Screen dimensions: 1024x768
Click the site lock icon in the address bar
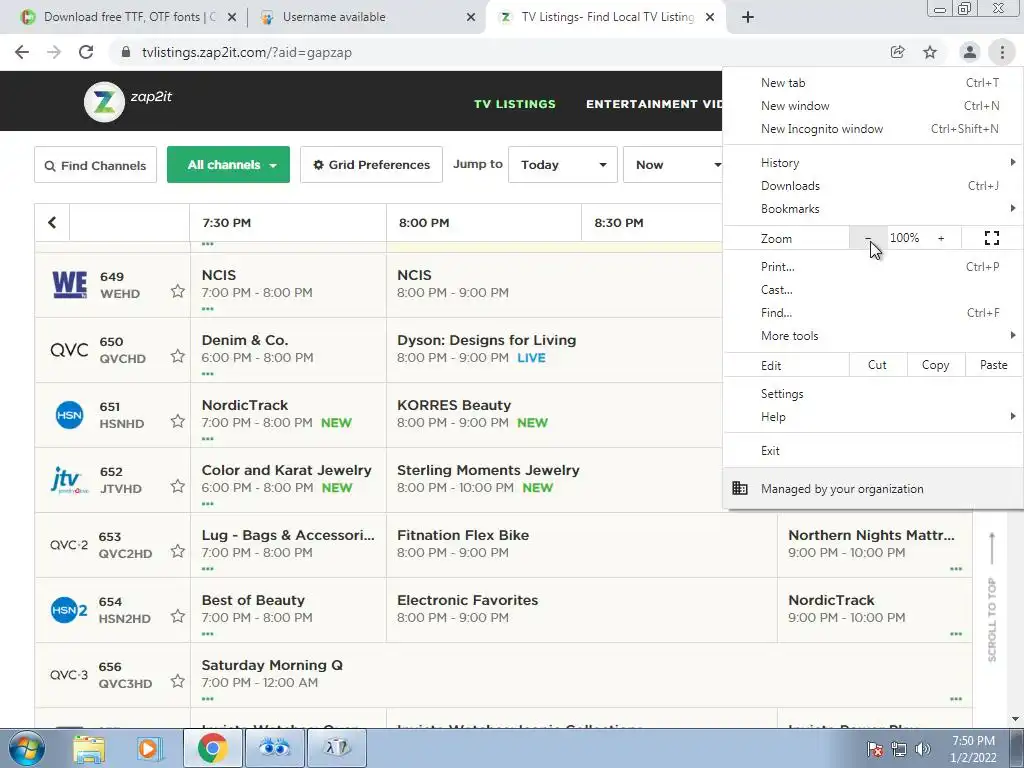tap(125, 52)
